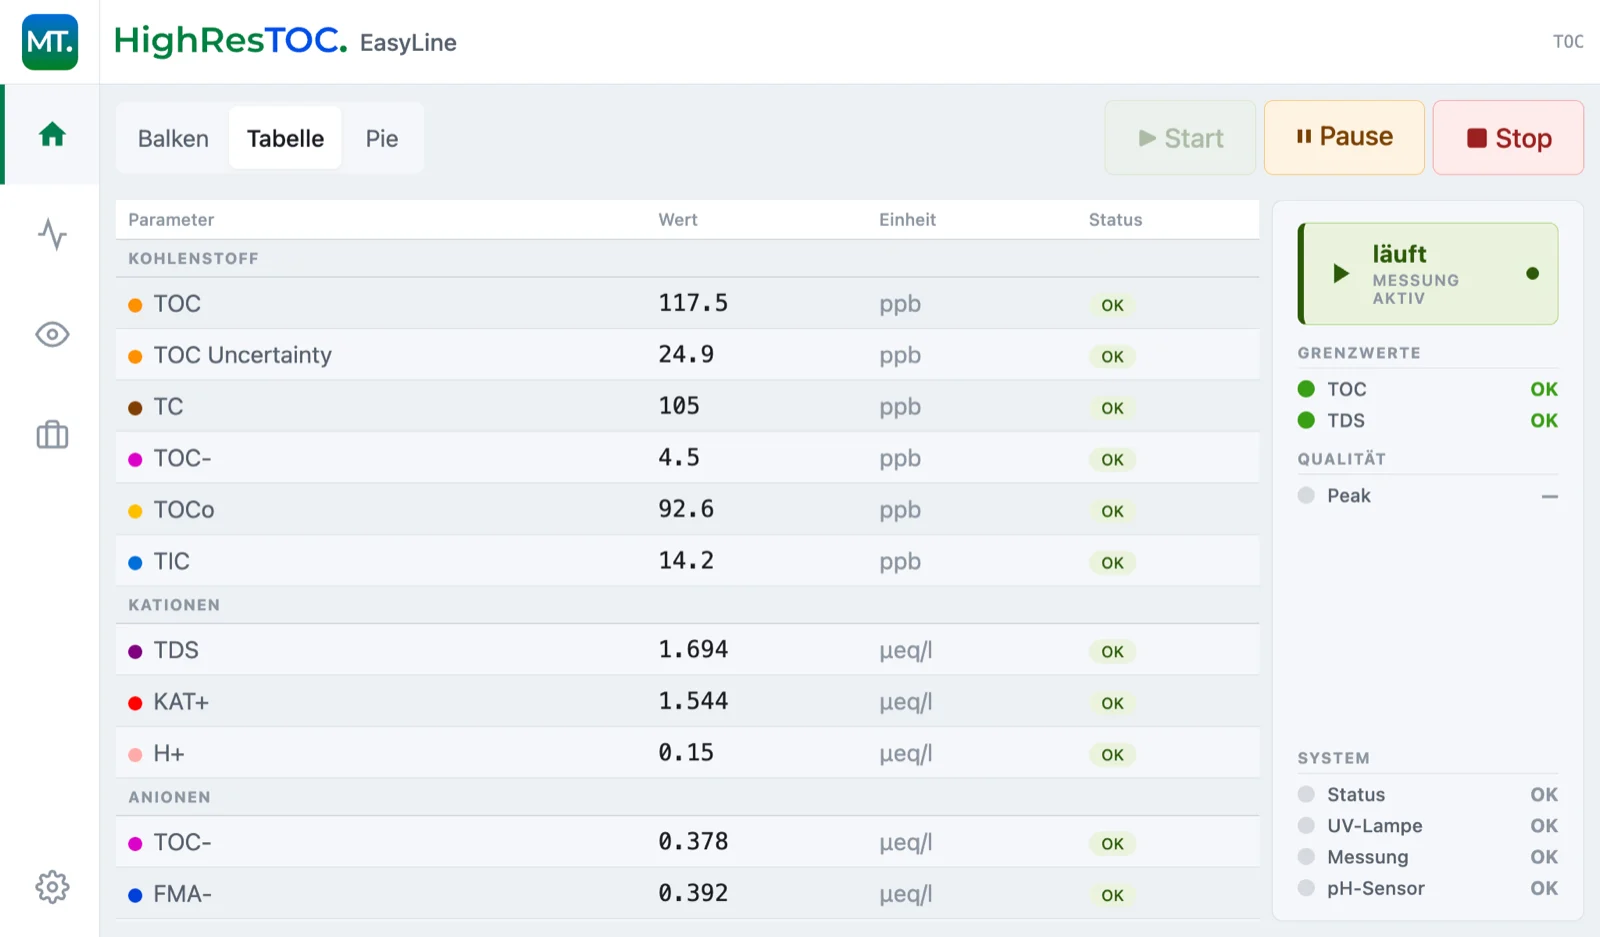Click the OK status badge for FMA-
1600x937 pixels.
coord(1112,895)
